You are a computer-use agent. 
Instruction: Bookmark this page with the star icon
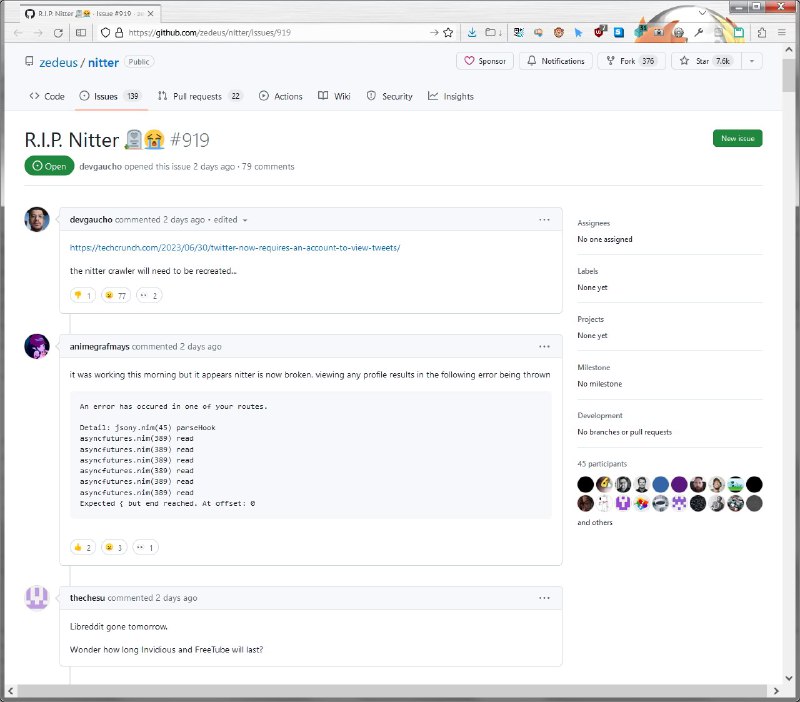coord(448,33)
